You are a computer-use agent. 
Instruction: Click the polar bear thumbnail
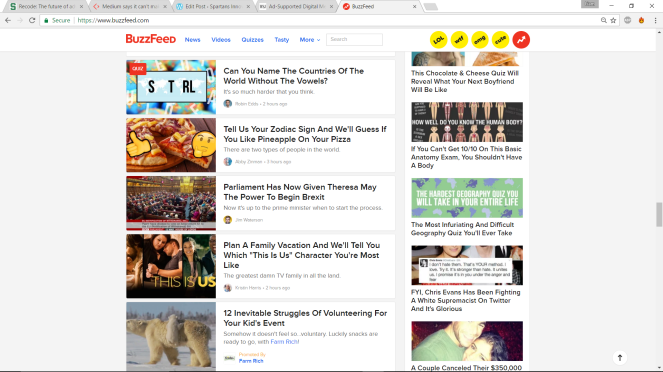(x=171, y=336)
